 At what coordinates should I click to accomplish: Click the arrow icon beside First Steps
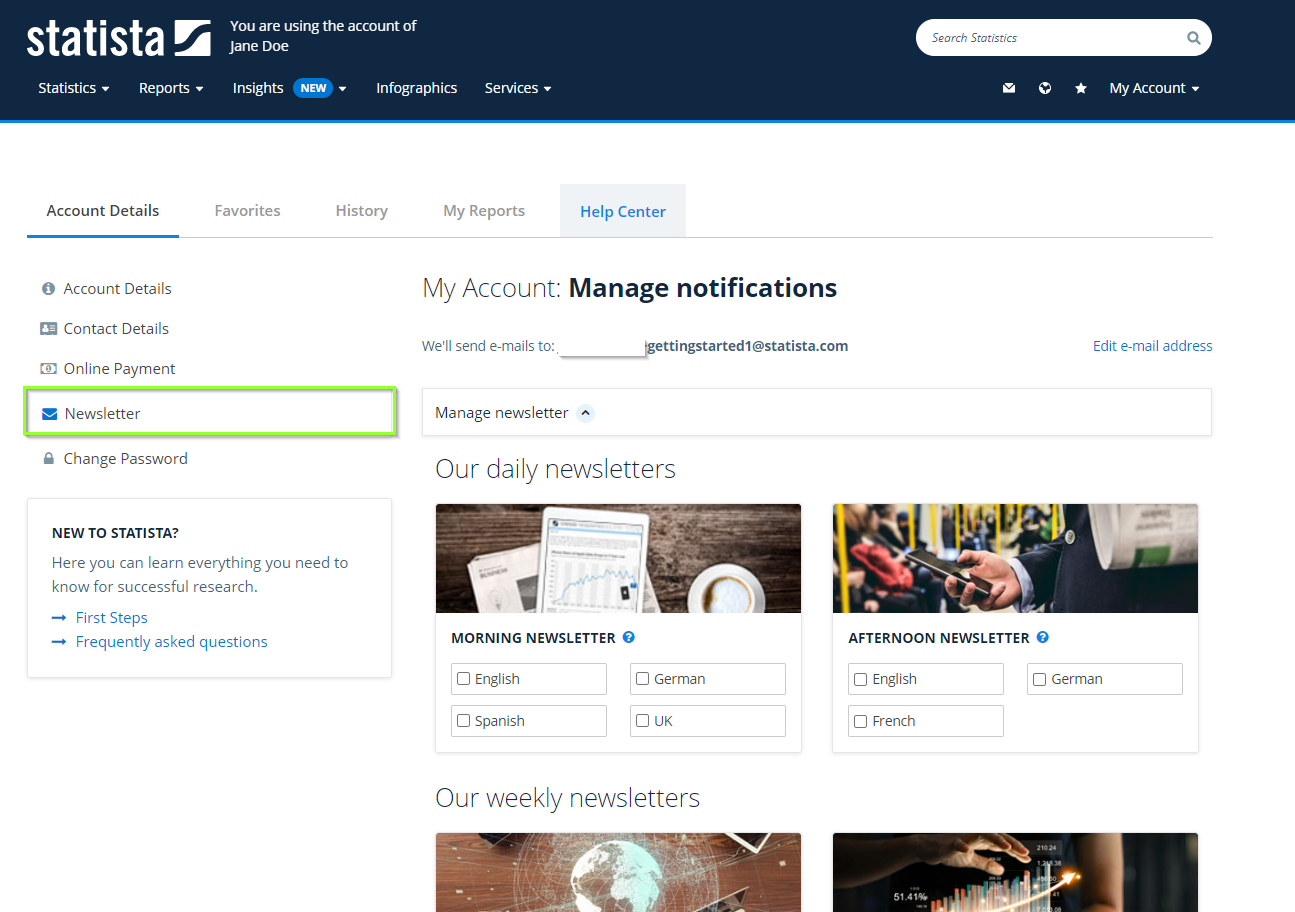(59, 618)
